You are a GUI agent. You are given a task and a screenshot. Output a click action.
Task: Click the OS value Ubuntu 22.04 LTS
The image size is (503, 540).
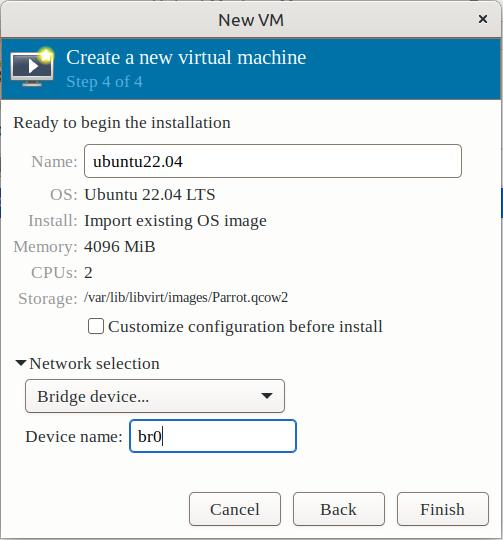pyautogui.click(x=150, y=195)
